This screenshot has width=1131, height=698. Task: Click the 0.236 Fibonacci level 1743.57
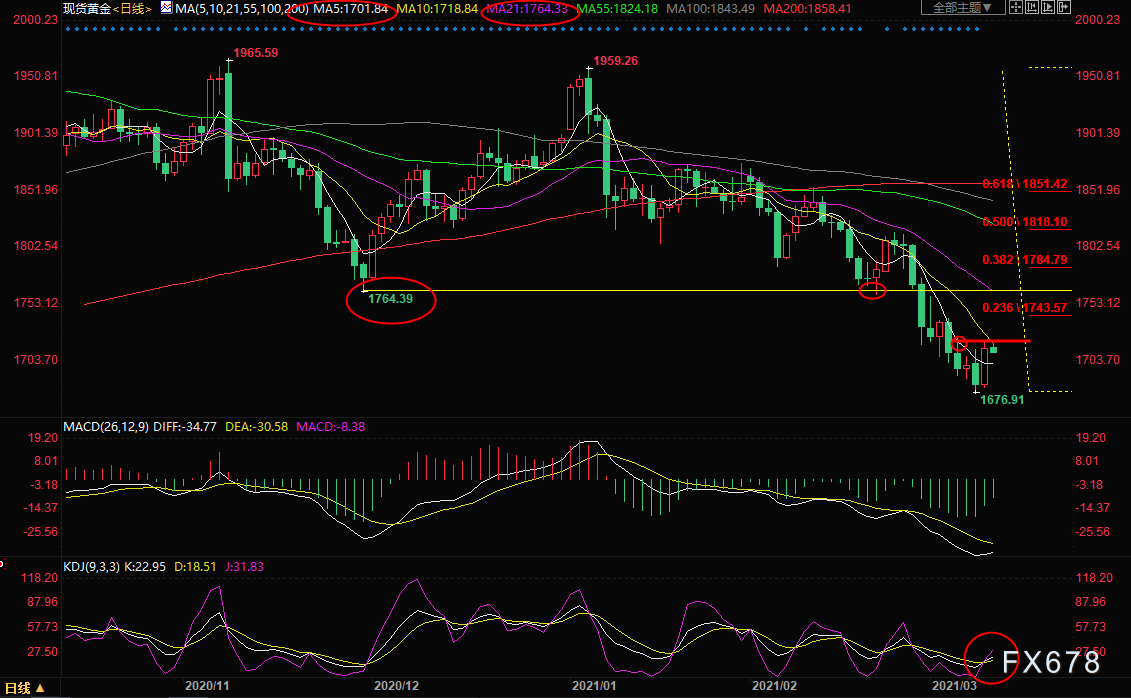(x=1025, y=308)
